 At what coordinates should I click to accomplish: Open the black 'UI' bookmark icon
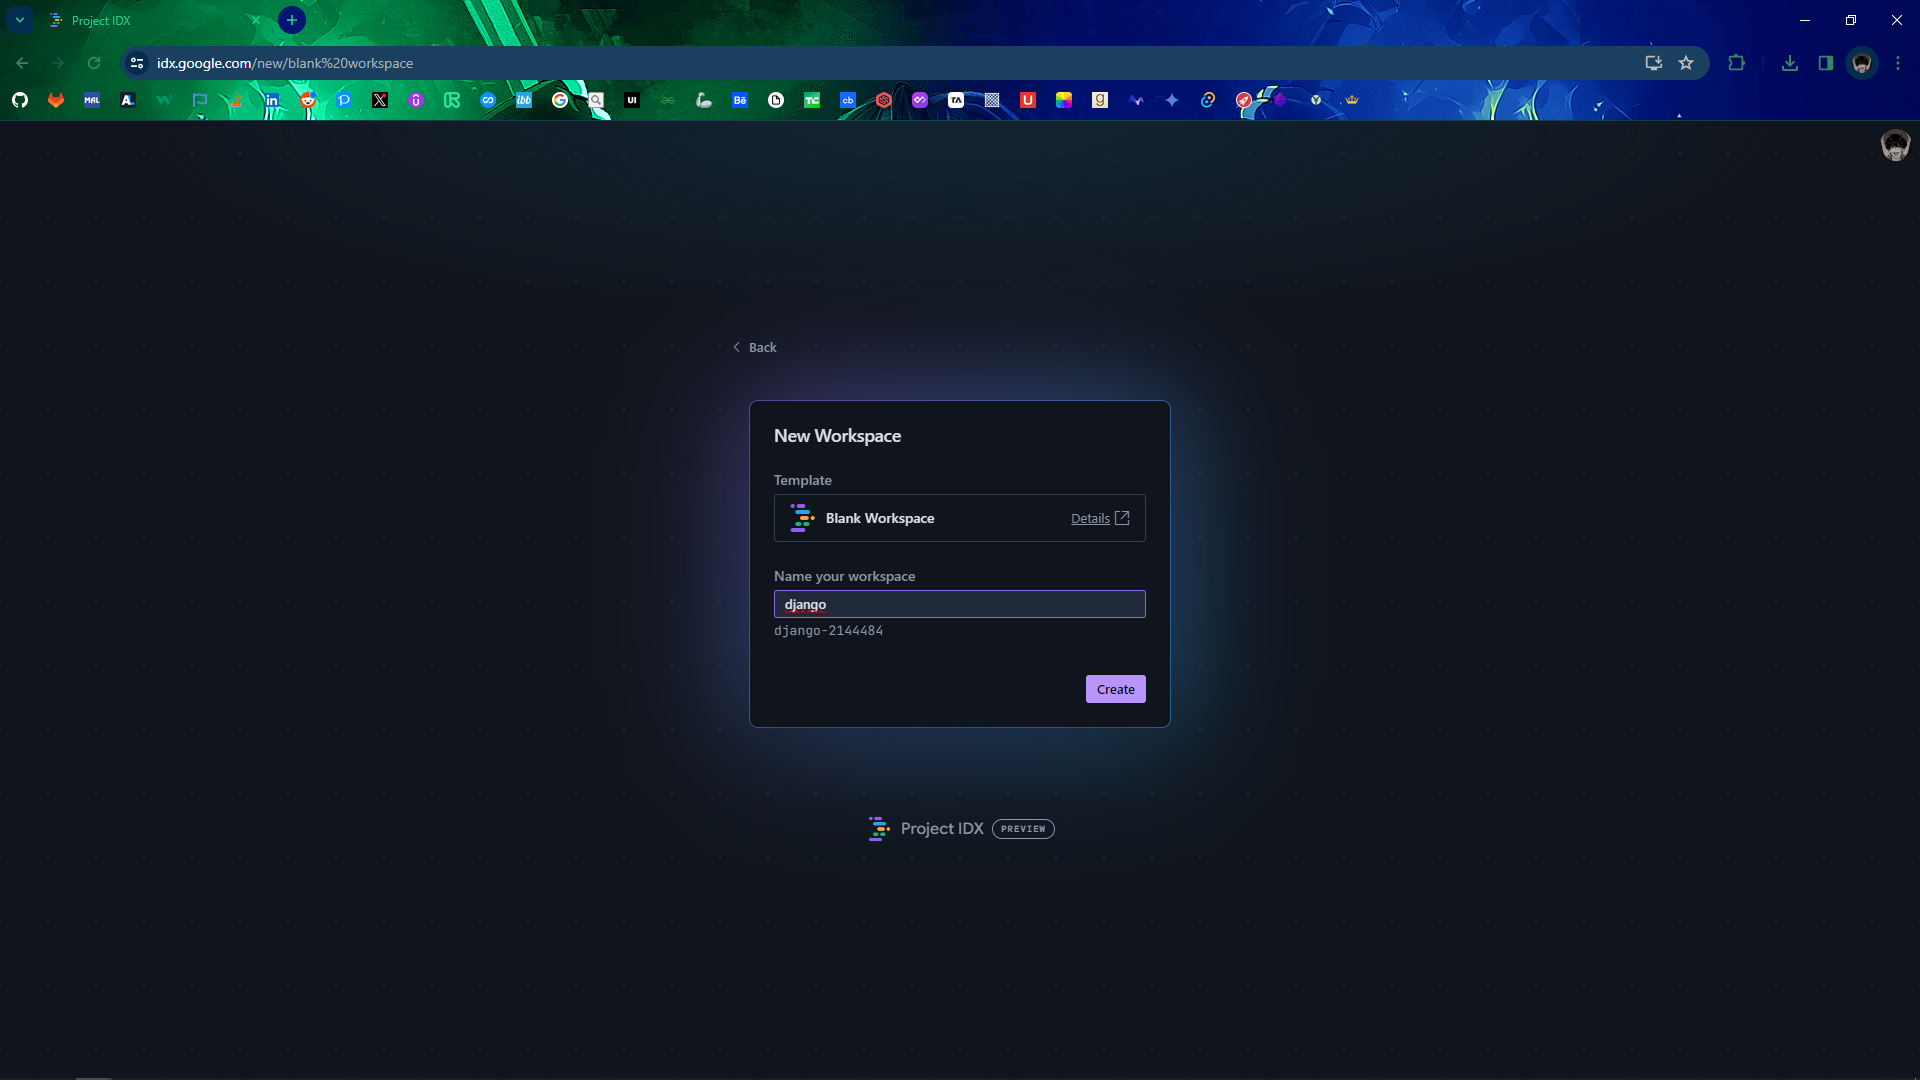click(x=632, y=100)
